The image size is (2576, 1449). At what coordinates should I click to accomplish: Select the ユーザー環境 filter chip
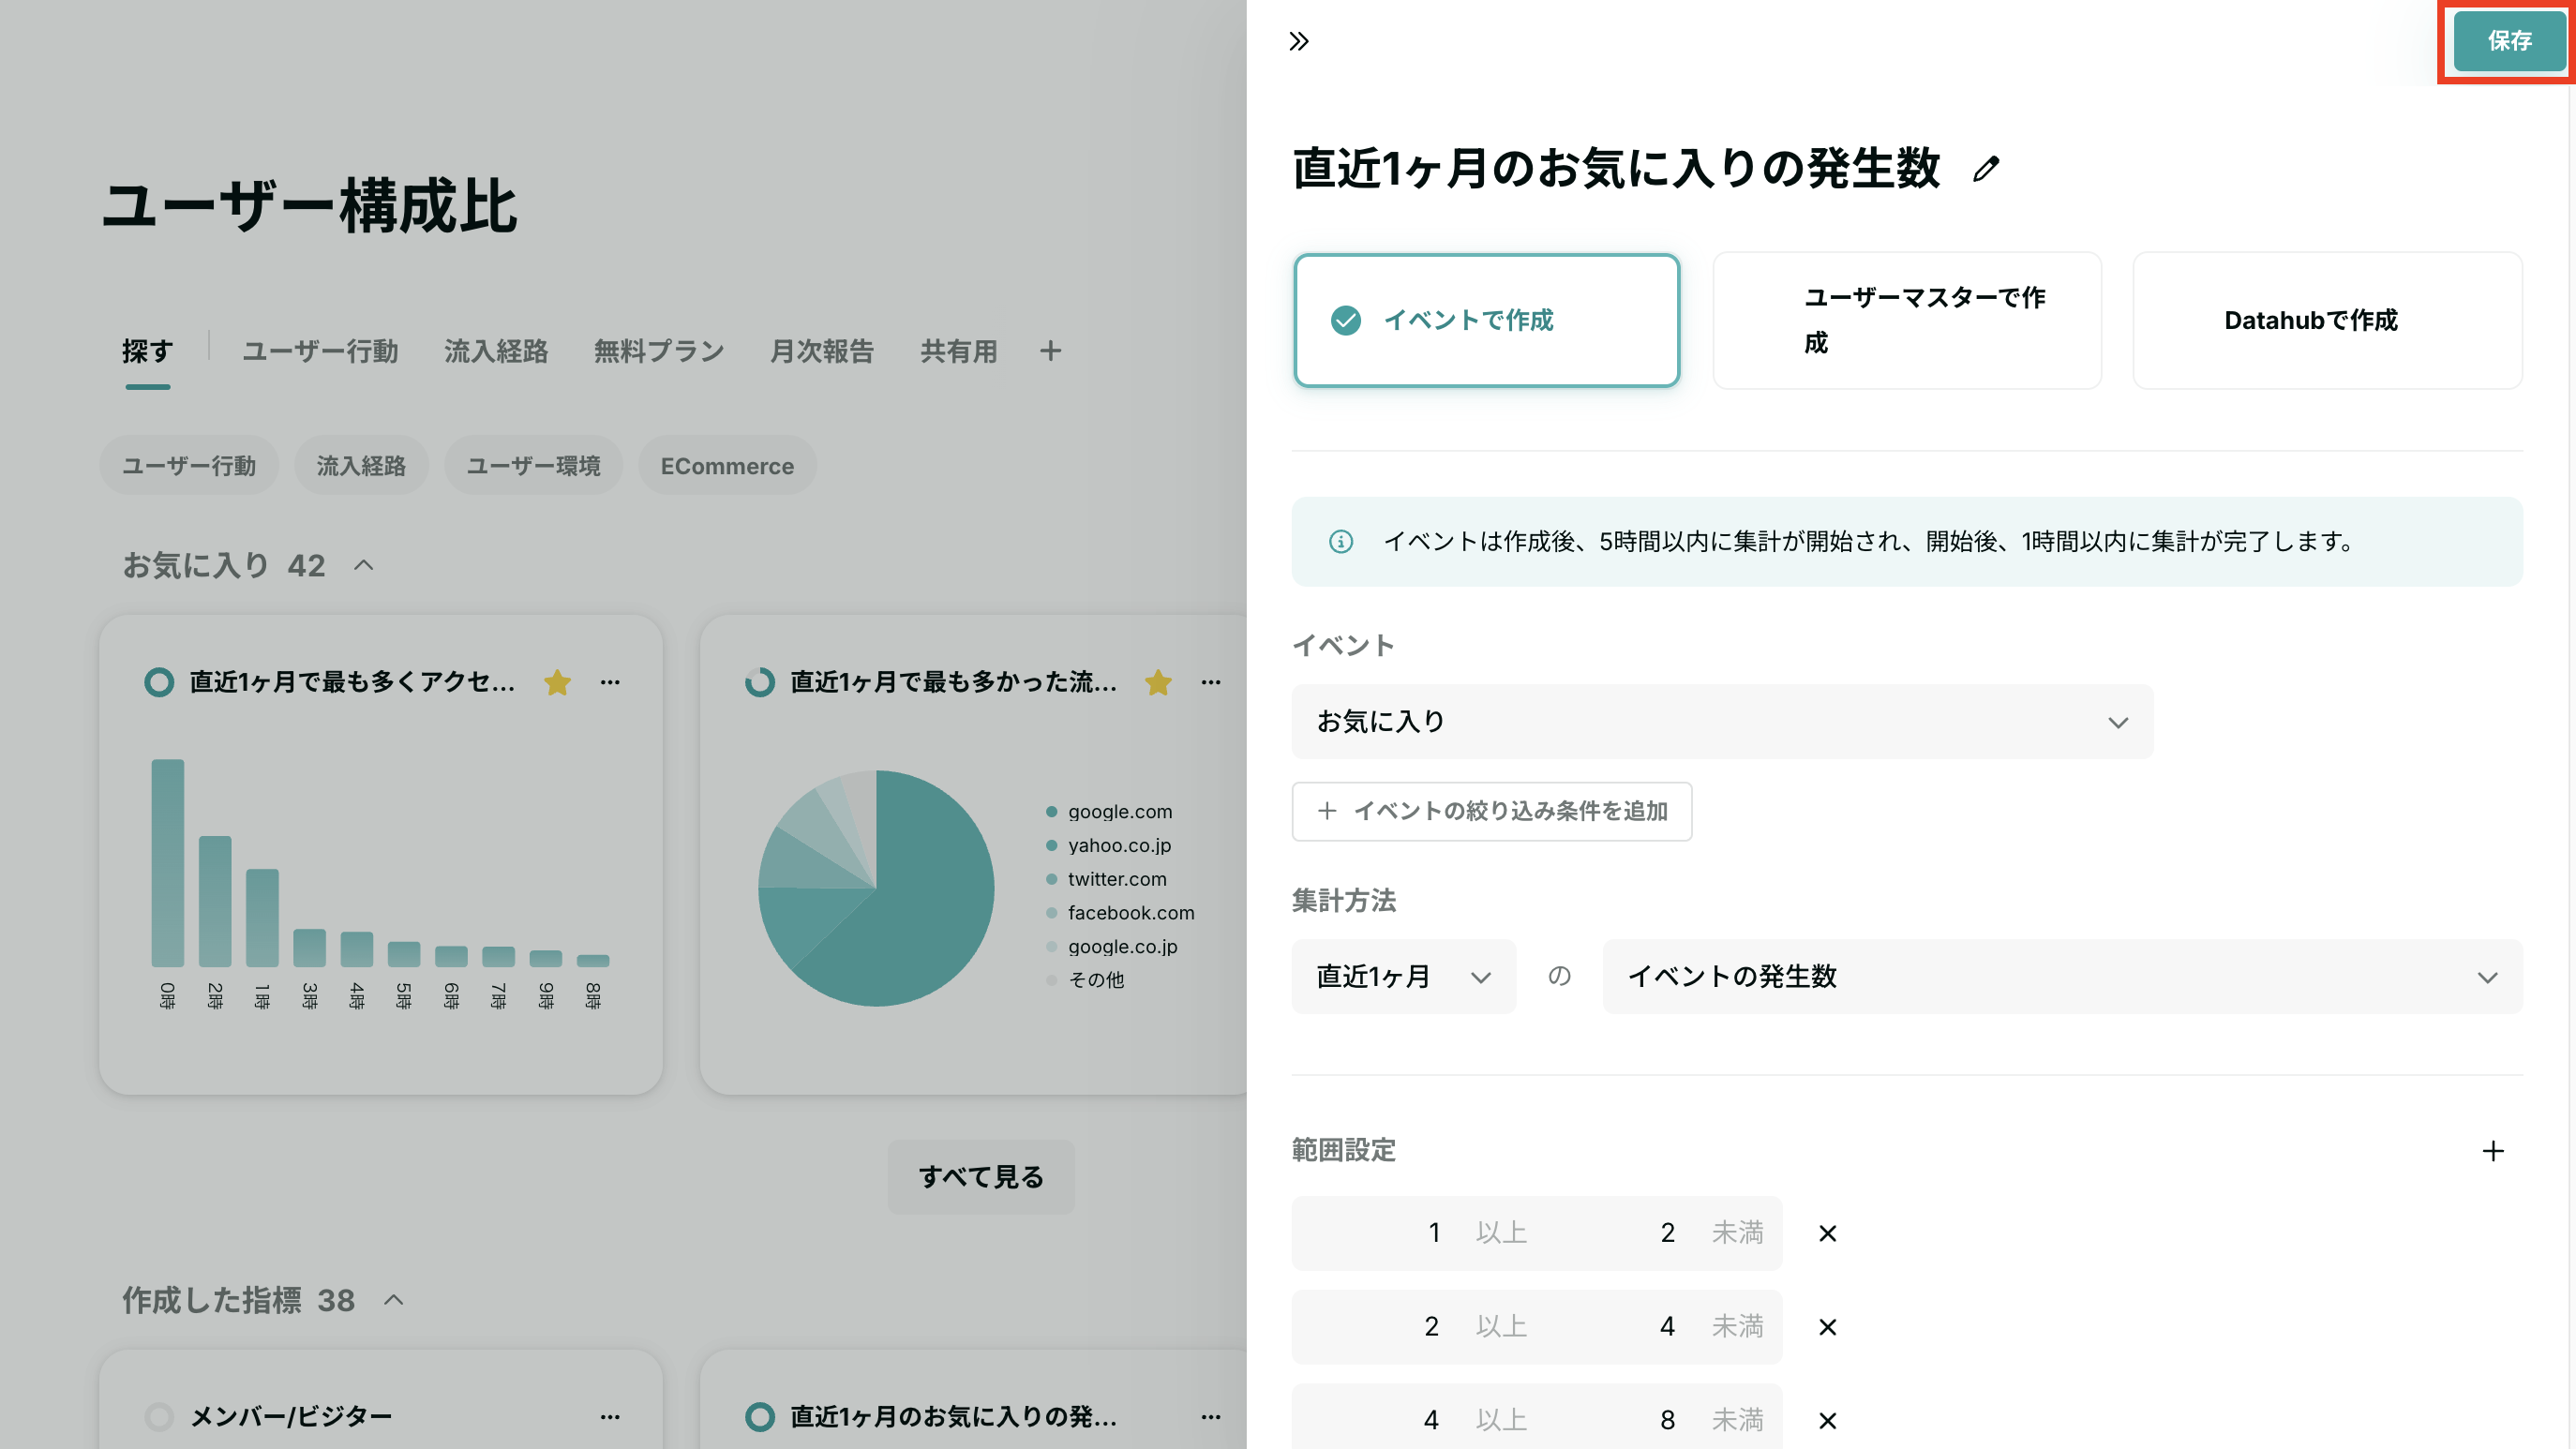533,465
